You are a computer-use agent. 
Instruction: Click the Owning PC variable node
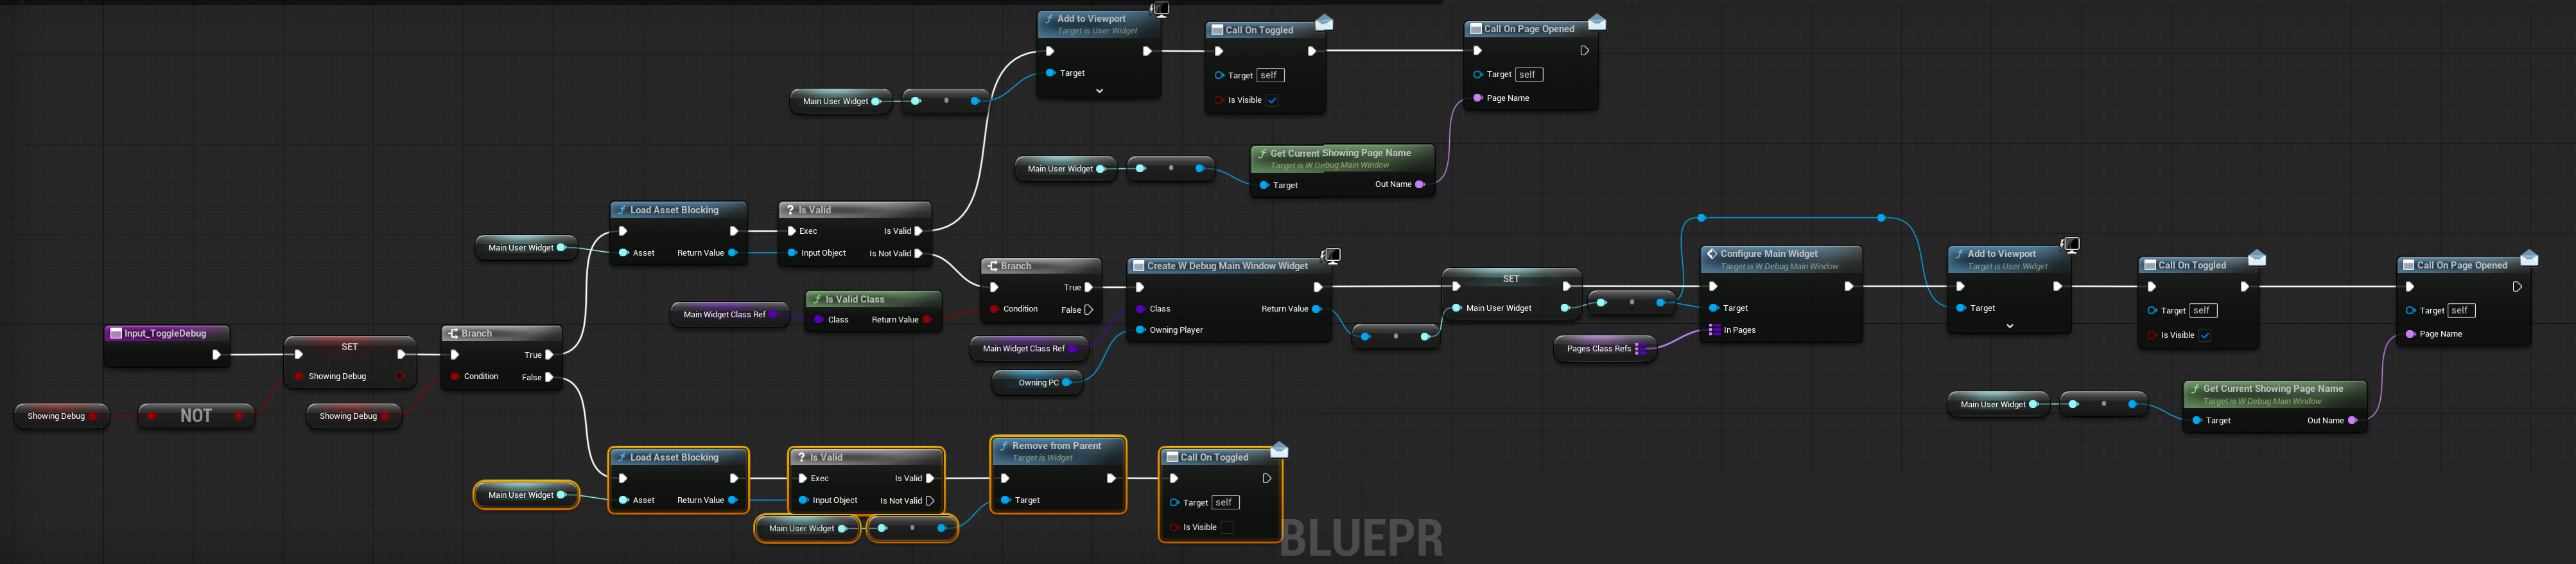pos(1038,383)
